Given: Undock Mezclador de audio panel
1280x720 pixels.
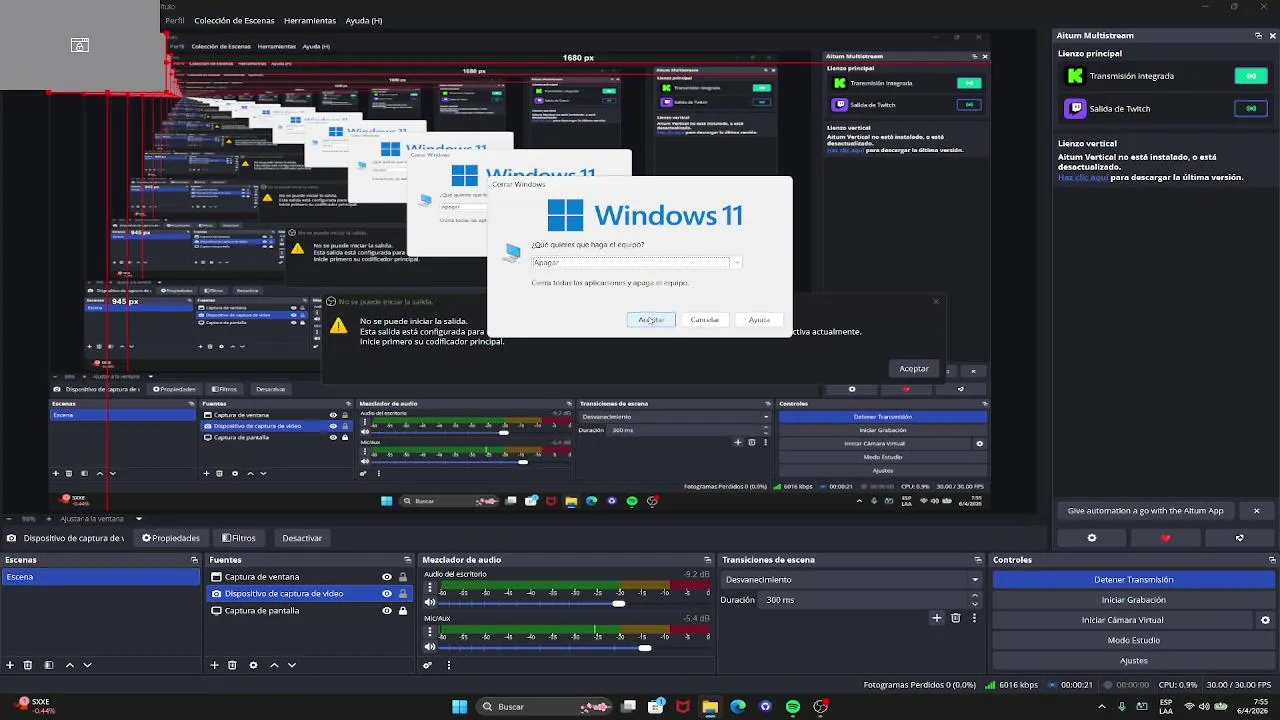Looking at the screenshot, I should click(707, 560).
